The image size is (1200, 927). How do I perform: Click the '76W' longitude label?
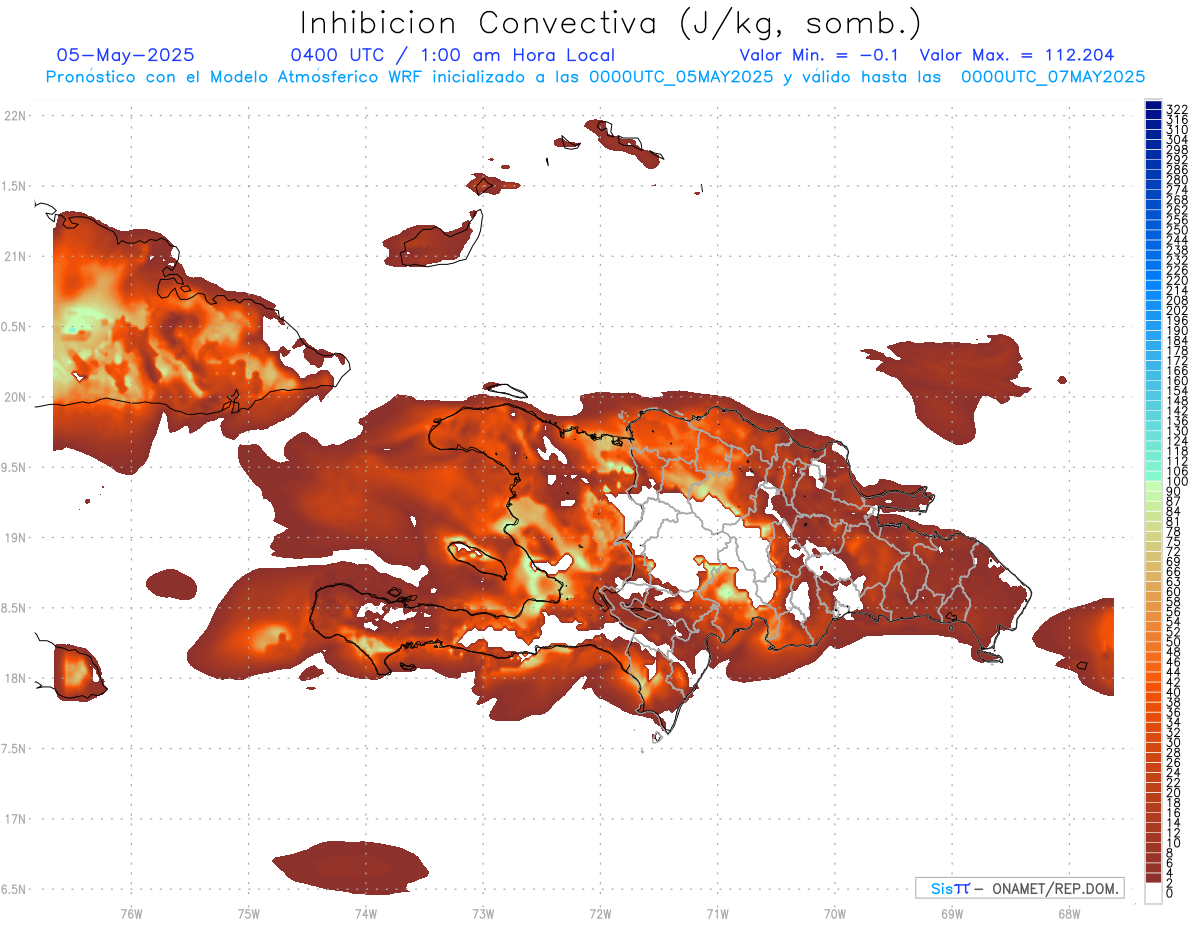131,913
